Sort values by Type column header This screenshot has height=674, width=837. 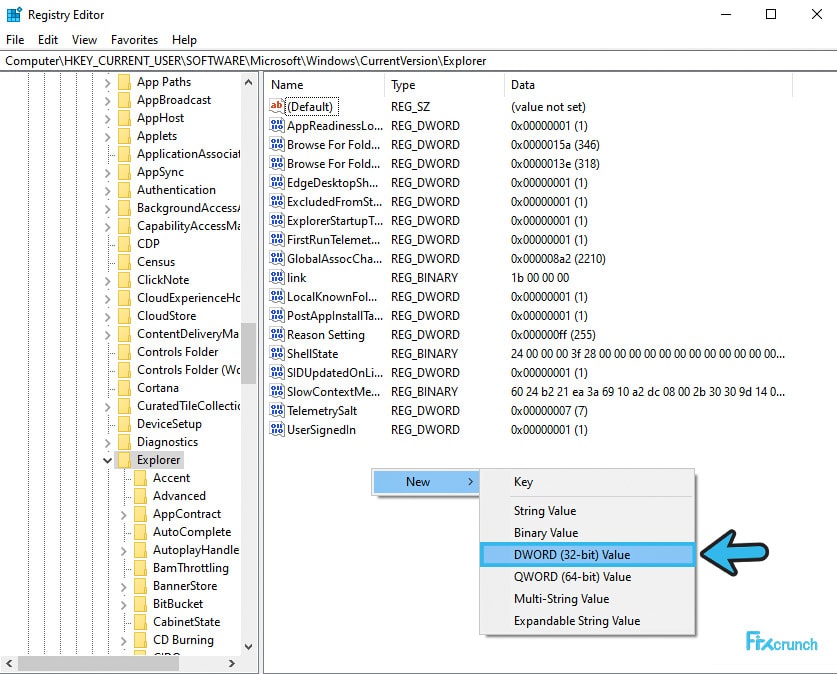point(444,85)
